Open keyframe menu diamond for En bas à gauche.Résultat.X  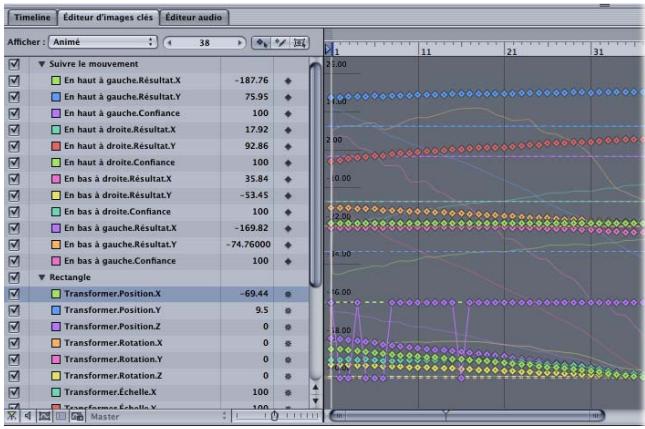pos(288,228)
